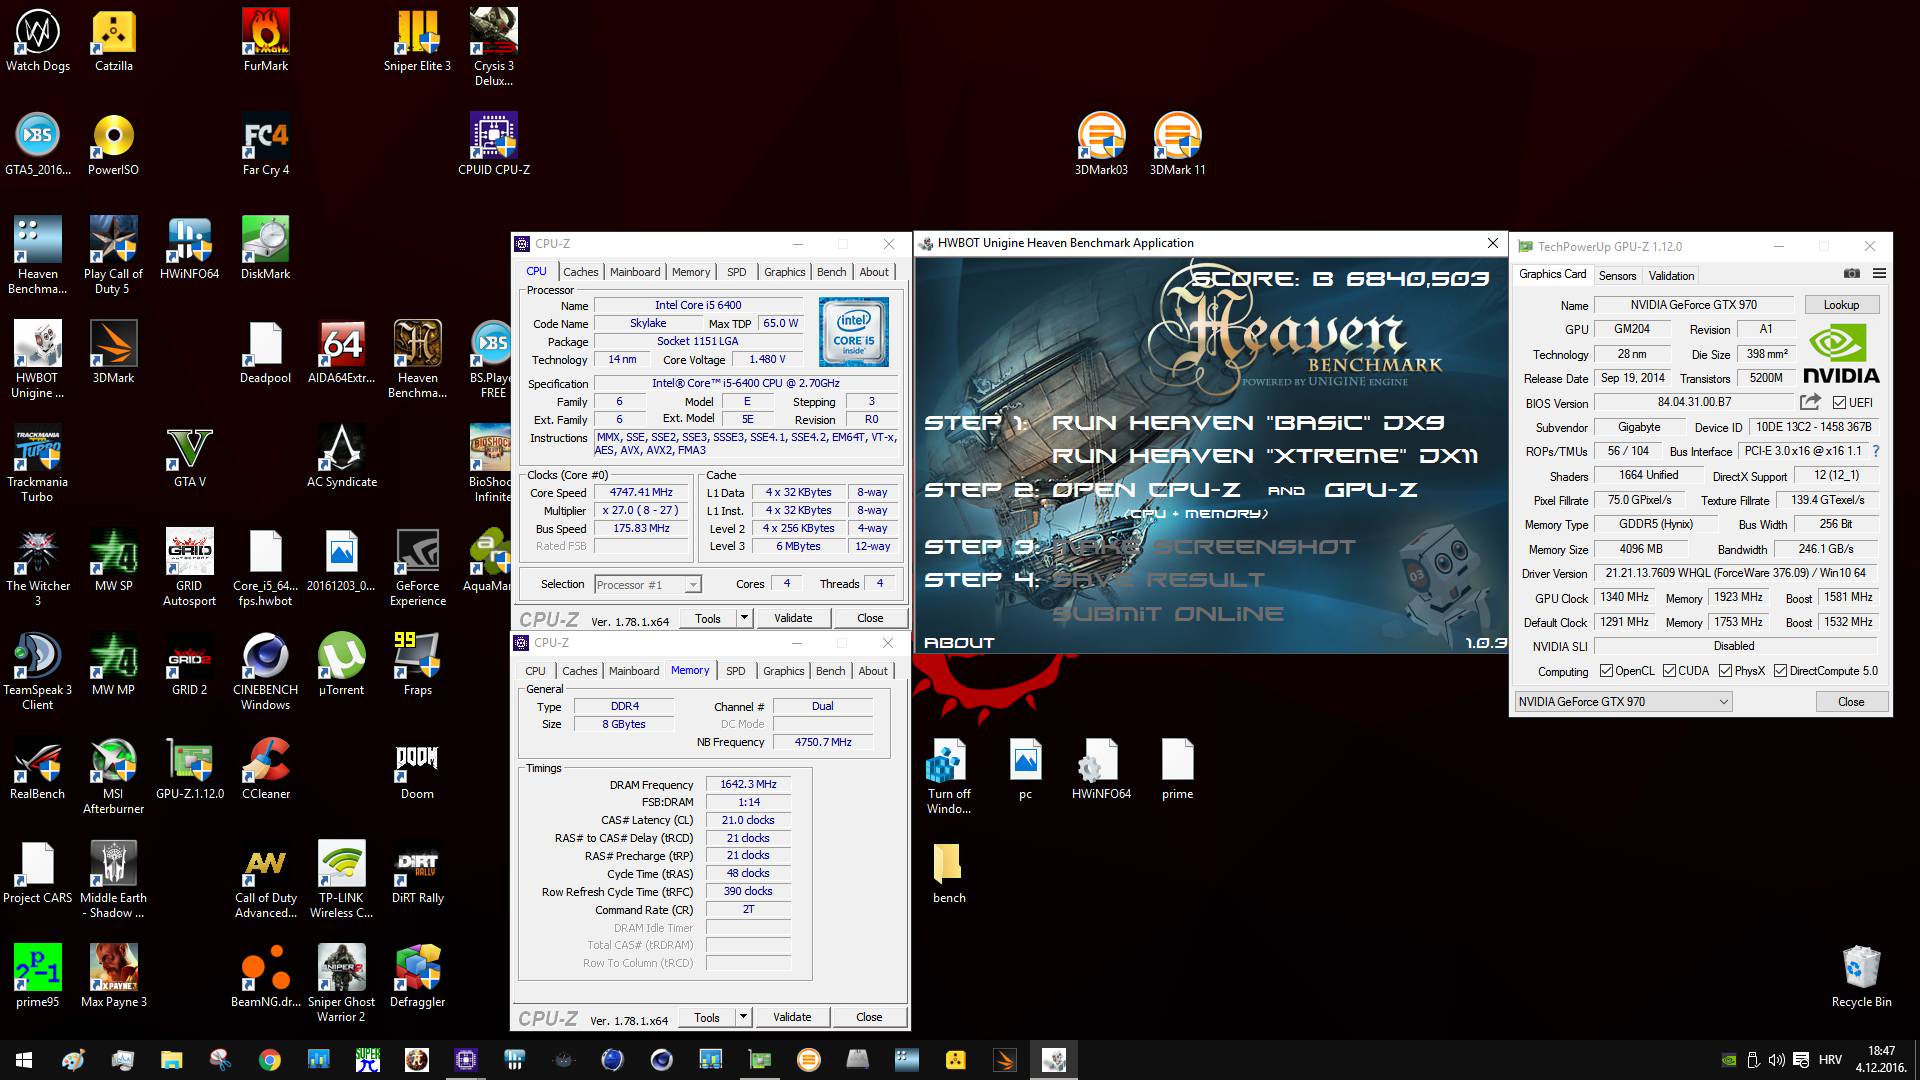Switch to Mainboard tab in upper CPU-Z
This screenshot has height=1080, width=1920.
(x=635, y=272)
